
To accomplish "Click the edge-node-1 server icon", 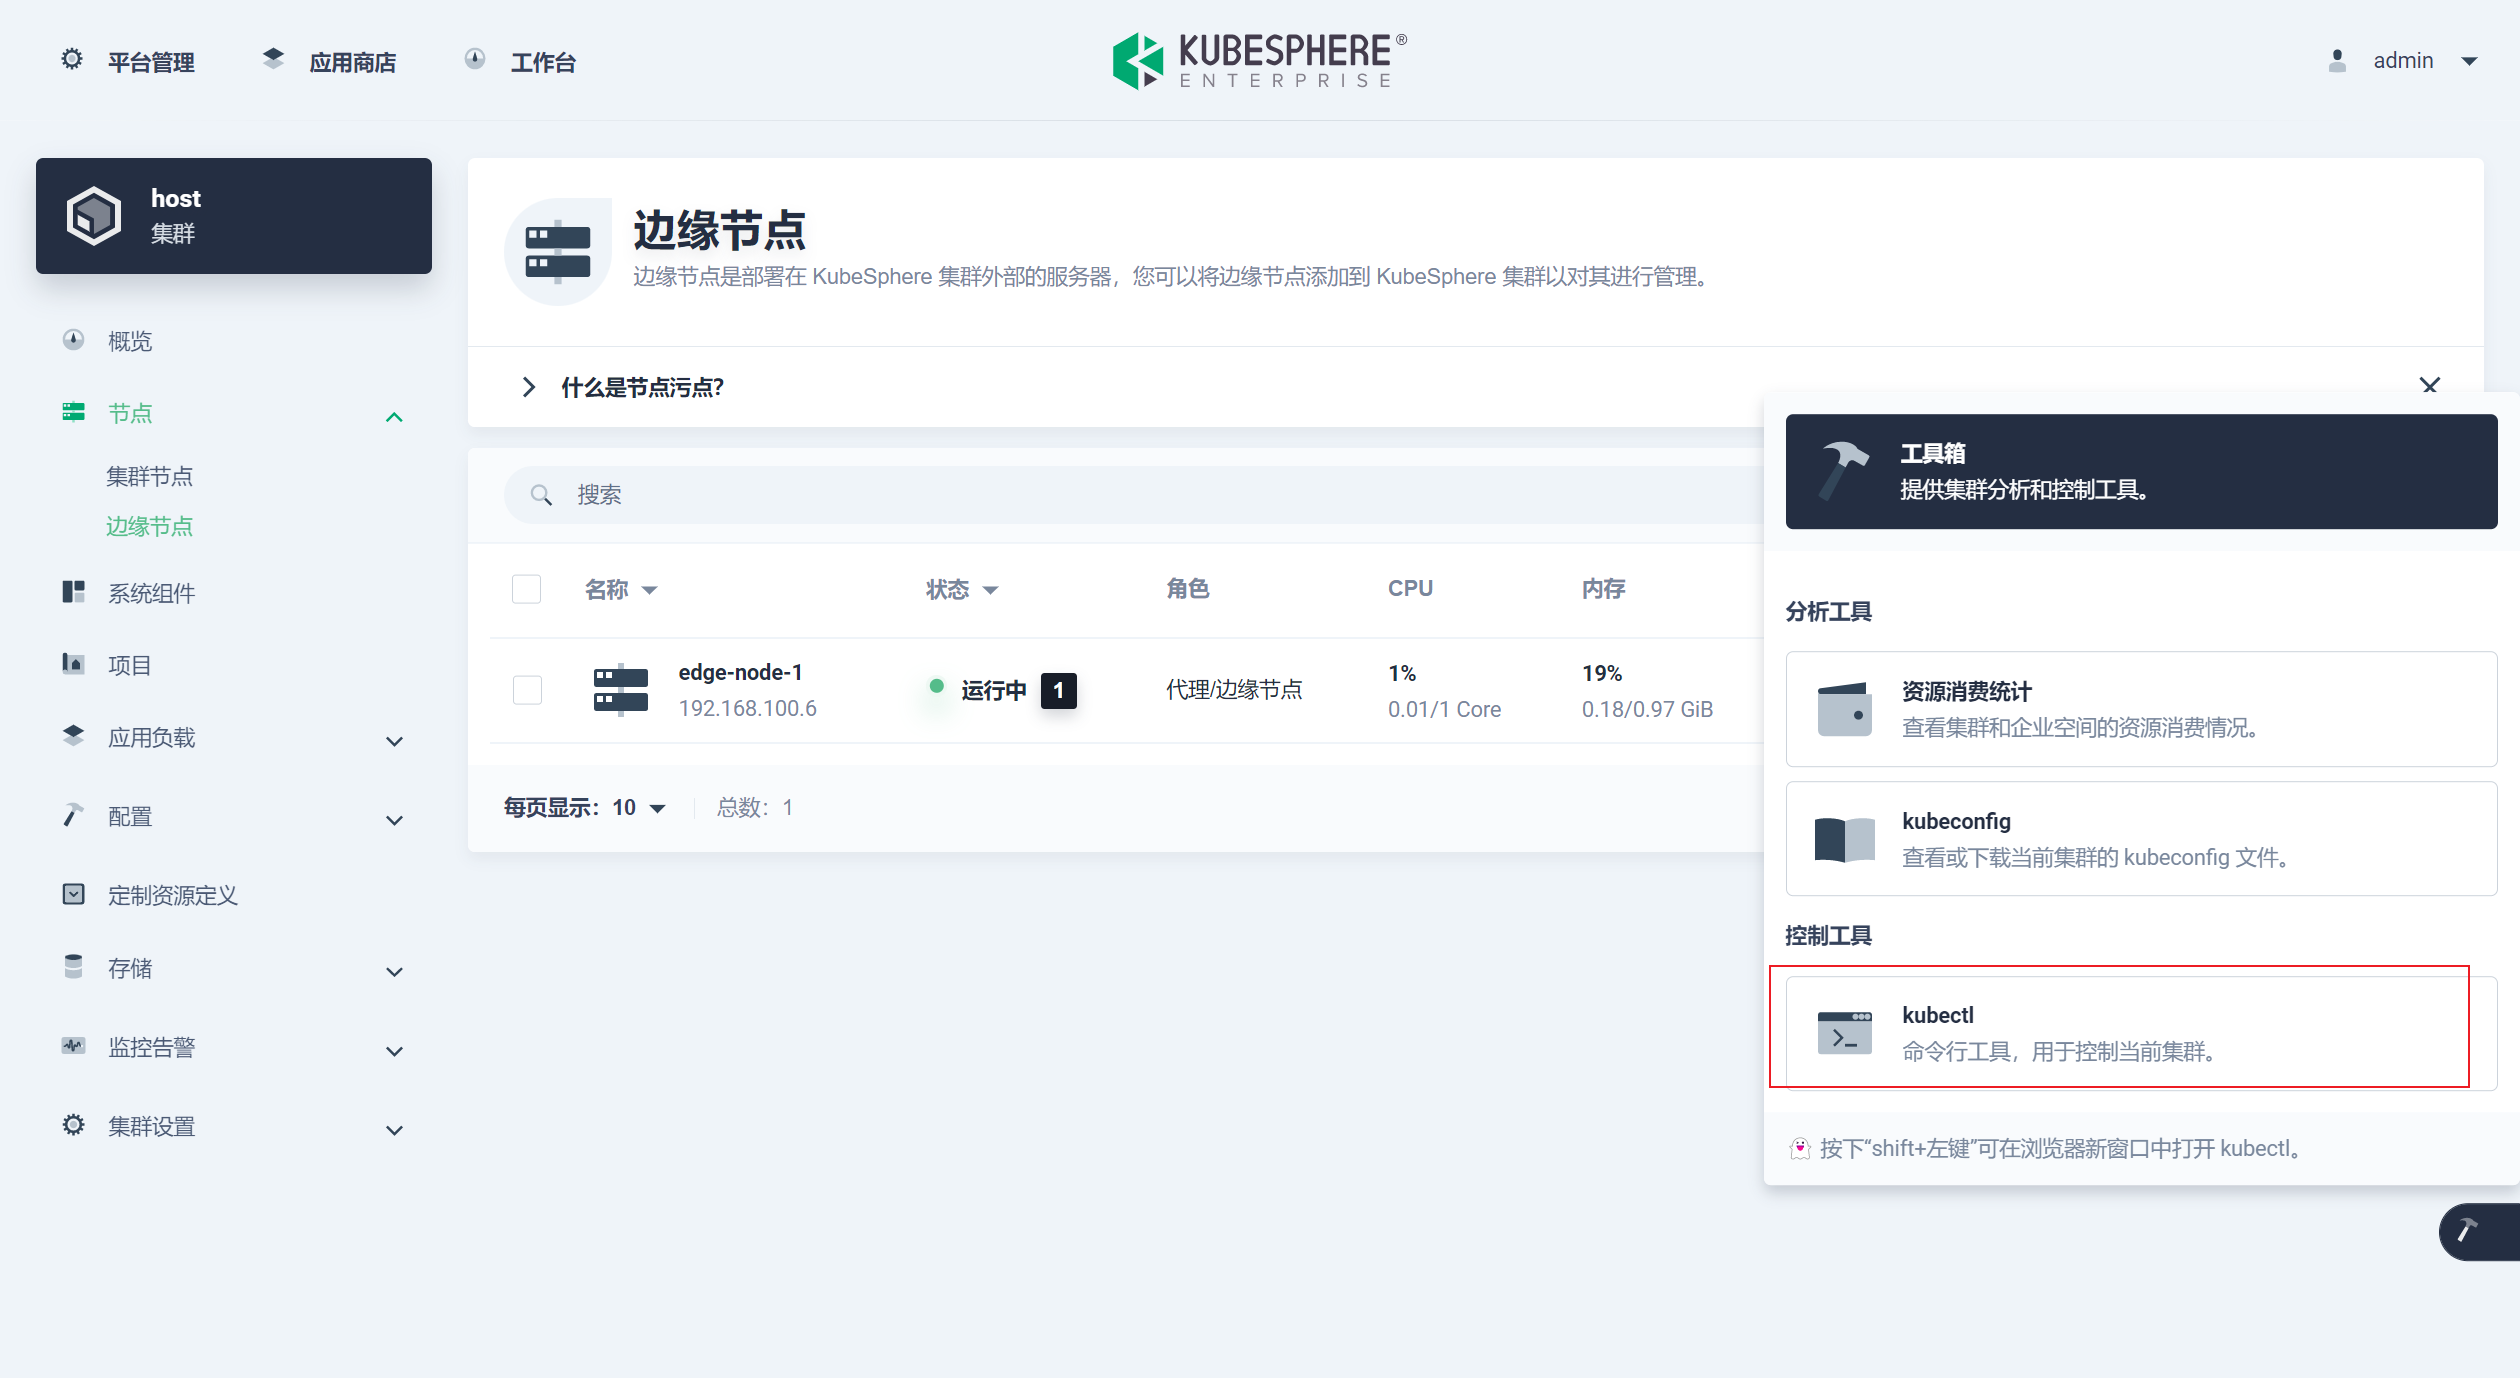I will pyautogui.click(x=620, y=690).
